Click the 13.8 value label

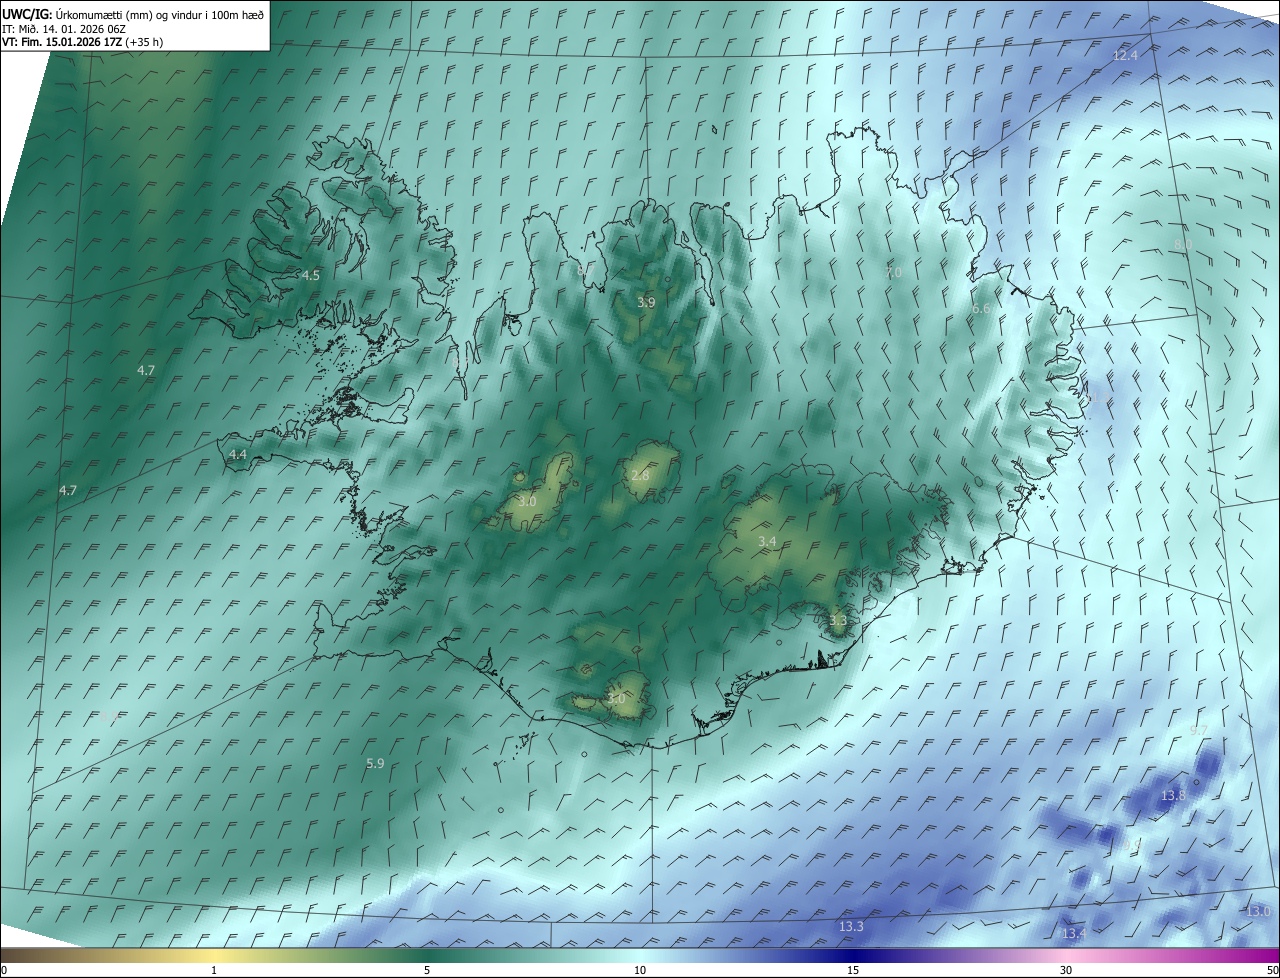[x=1173, y=795]
